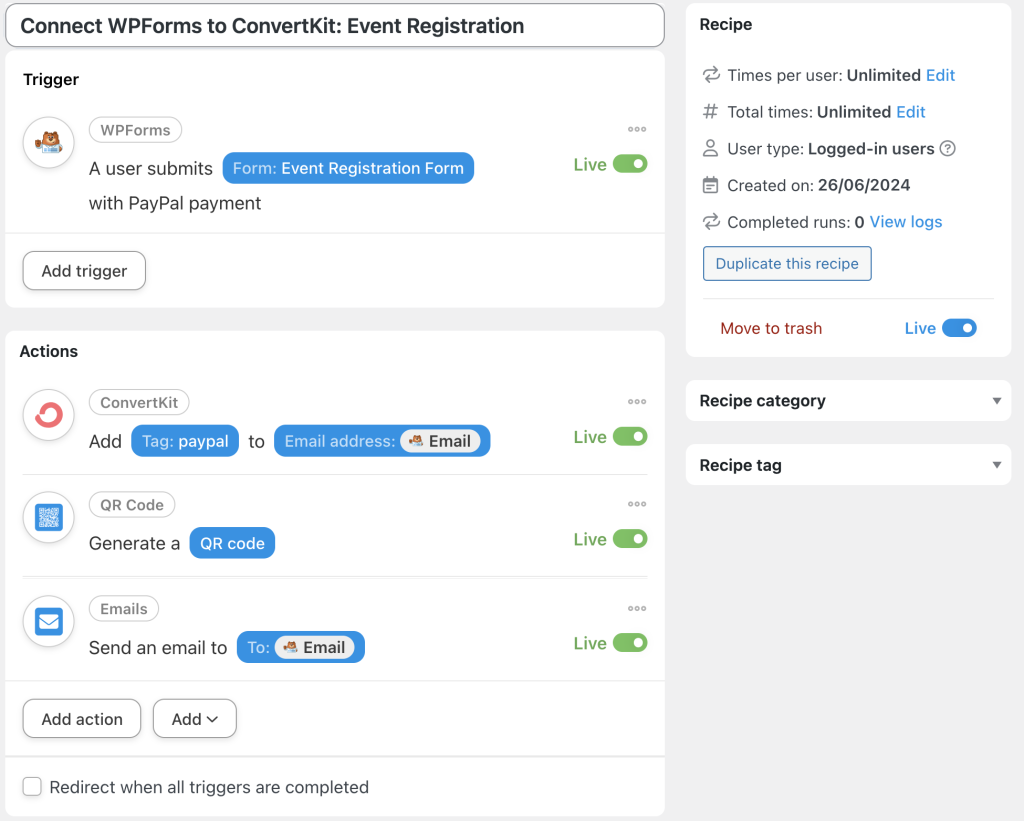This screenshot has height=821, width=1024.
Task: Click the ConvertKit integration icon
Action: pos(47,414)
